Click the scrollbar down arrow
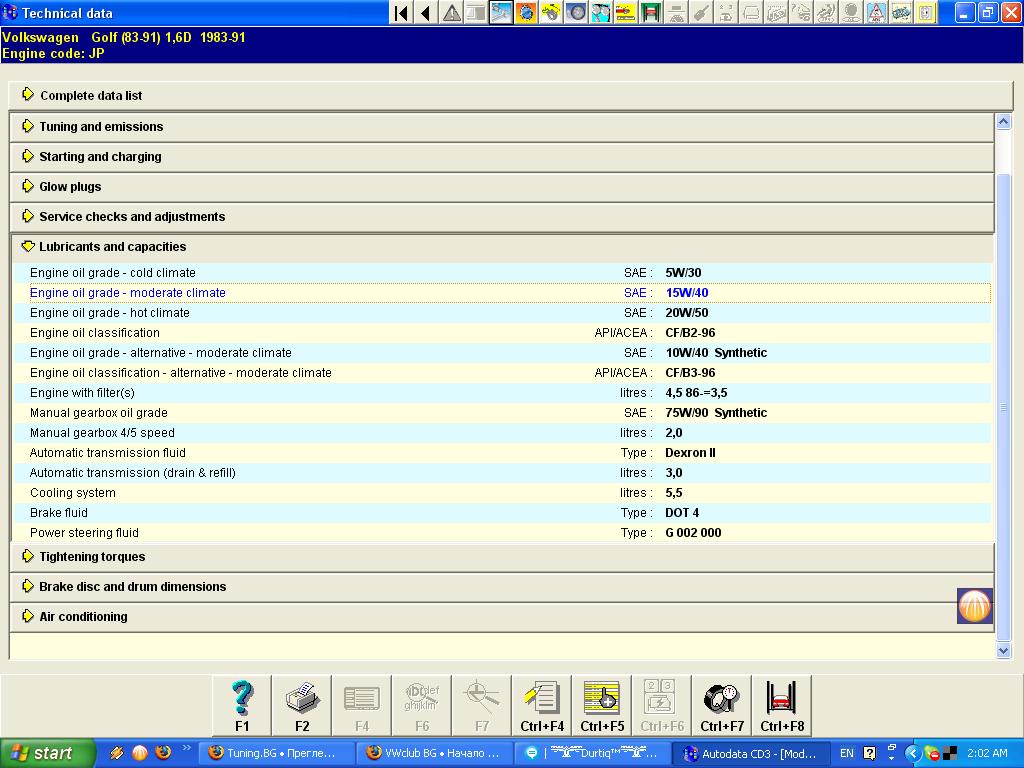 tap(1004, 651)
